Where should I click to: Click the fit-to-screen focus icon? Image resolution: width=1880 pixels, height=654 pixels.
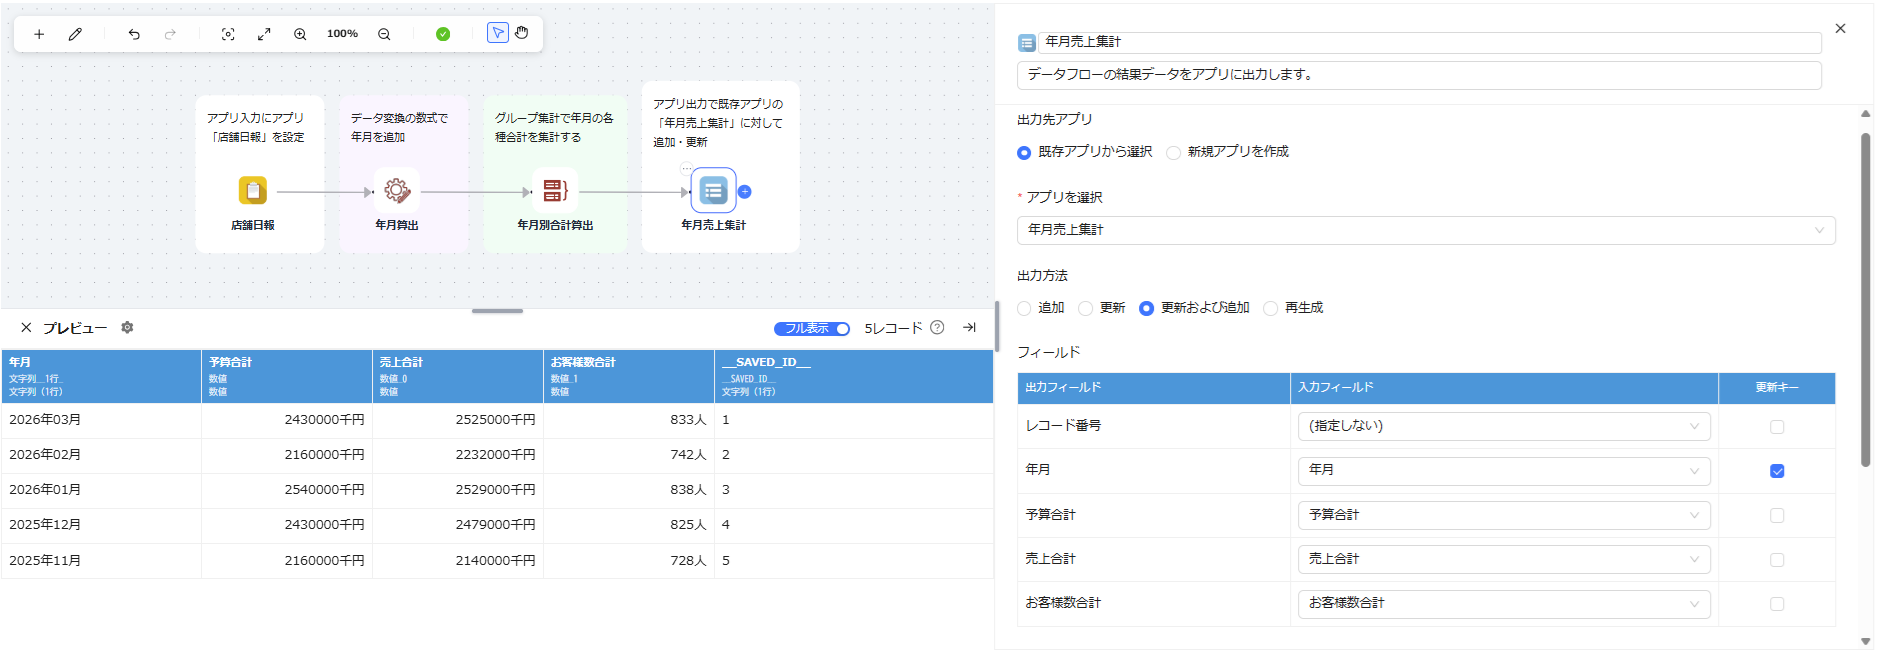pyautogui.click(x=228, y=34)
